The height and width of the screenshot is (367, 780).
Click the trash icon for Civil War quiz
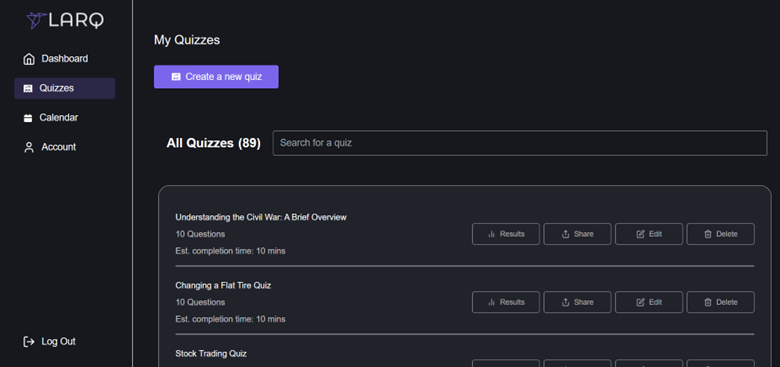(708, 234)
